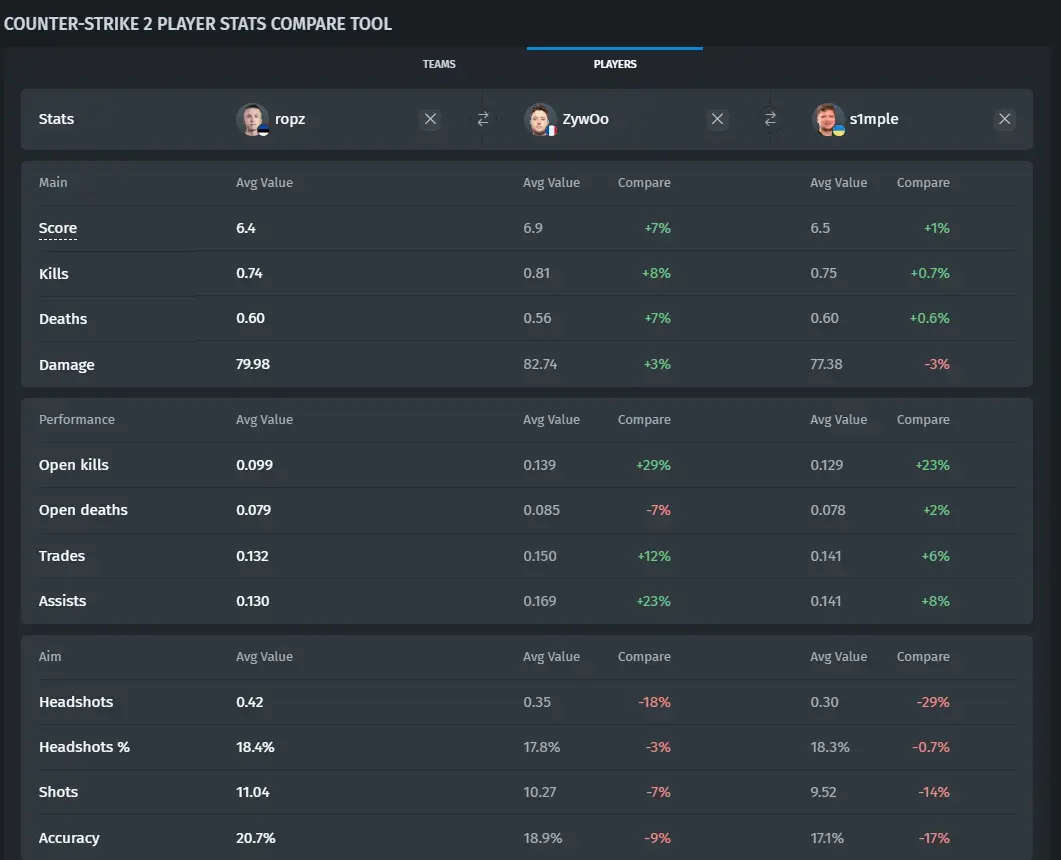Viewport: 1061px width, 860px height.
Task: Click the underlined Score stat label
Action: [58, 228]
